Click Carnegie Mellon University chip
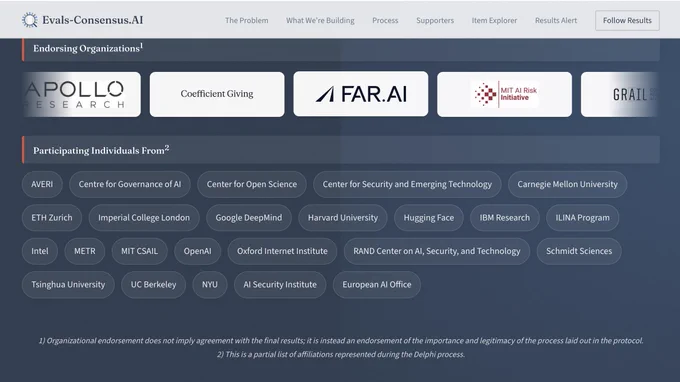The width and height of the screenshot is (680, 382). point(567,184)
